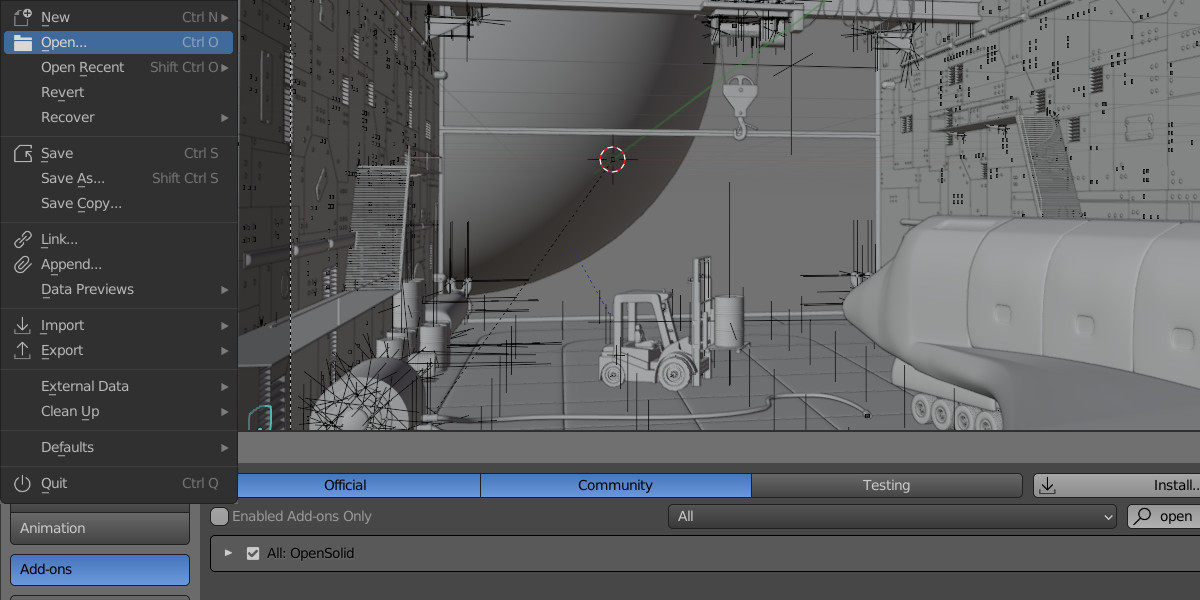The image size is (1200, 600).
Task: Choose Open... from the File menu
Action: [x=119, y=42]
